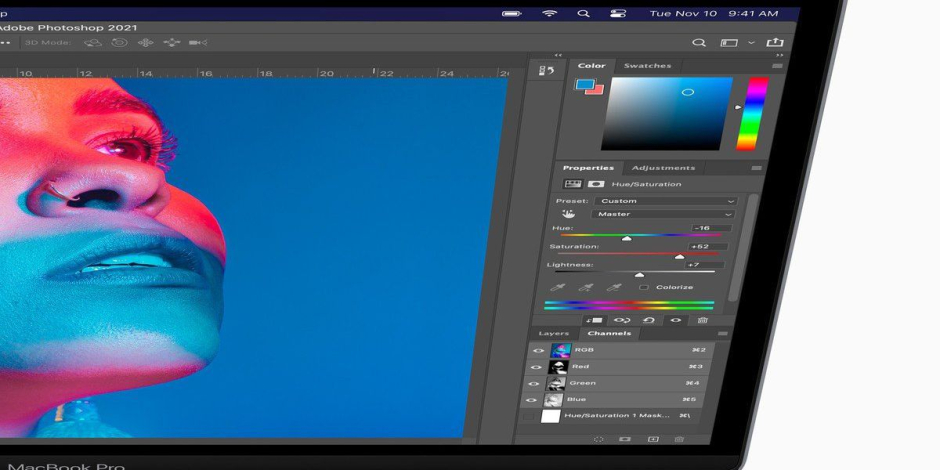The width and height of the screenshot is (940, 470).
Task: Enable the Colorize checkbox
Action: pyautogui.click(x=643, y=287)
